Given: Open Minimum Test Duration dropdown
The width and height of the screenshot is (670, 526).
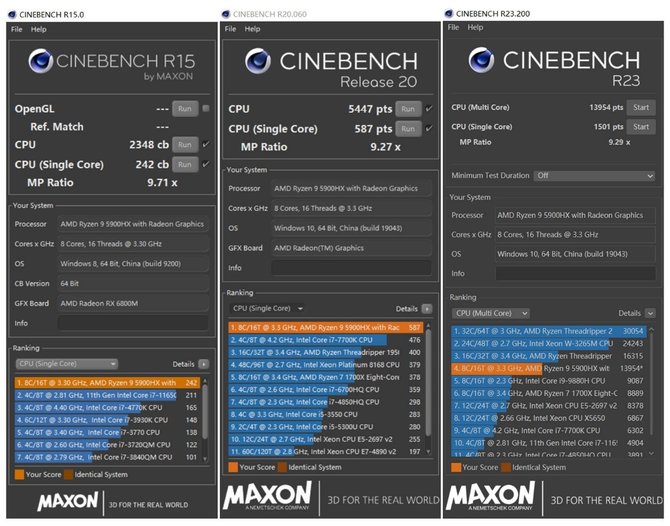Looking at the screenshot, I should [594, 176].
